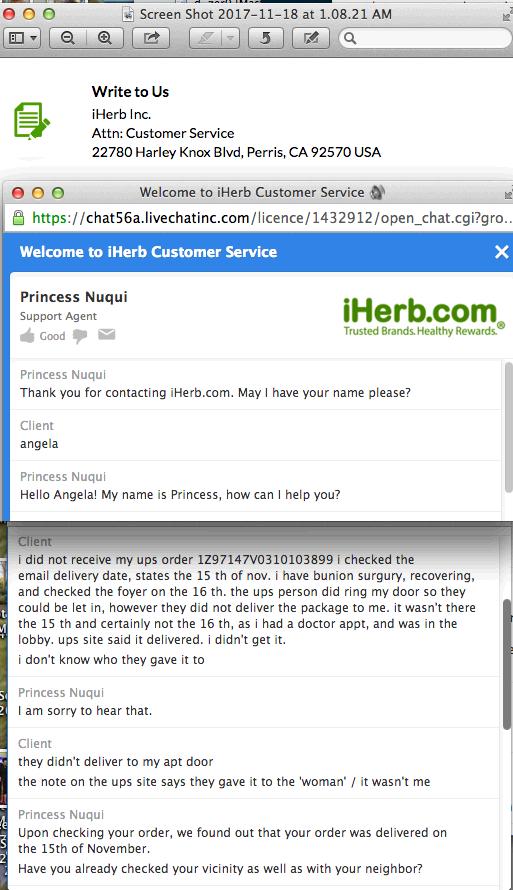
Task: Click the green Write to Us document icon
Action: [32, 120]
